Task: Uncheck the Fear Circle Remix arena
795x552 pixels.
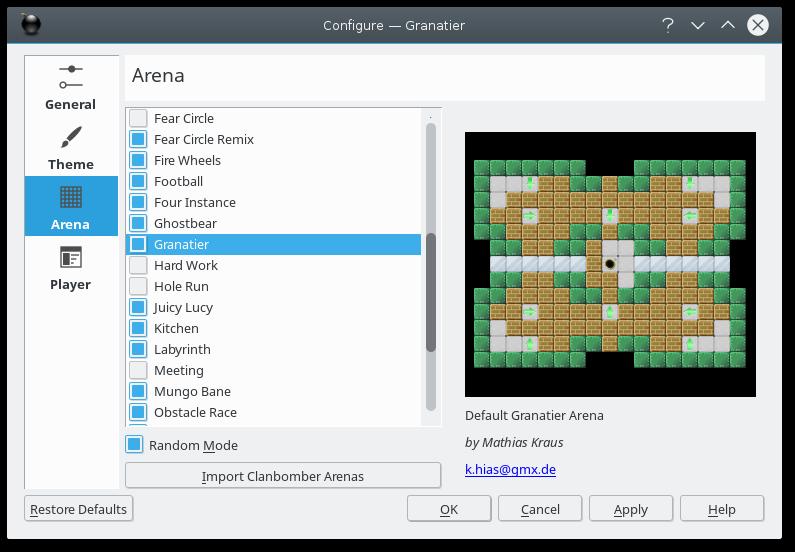Action: point(138,139)
